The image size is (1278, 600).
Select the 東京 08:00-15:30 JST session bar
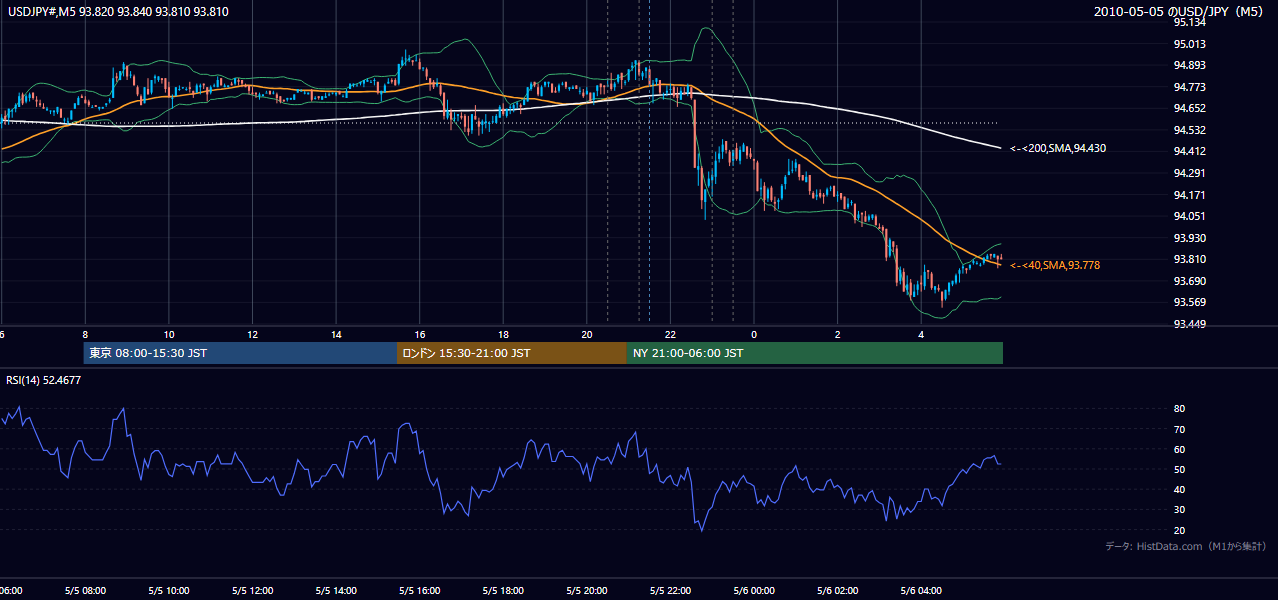tap(241, 353)
